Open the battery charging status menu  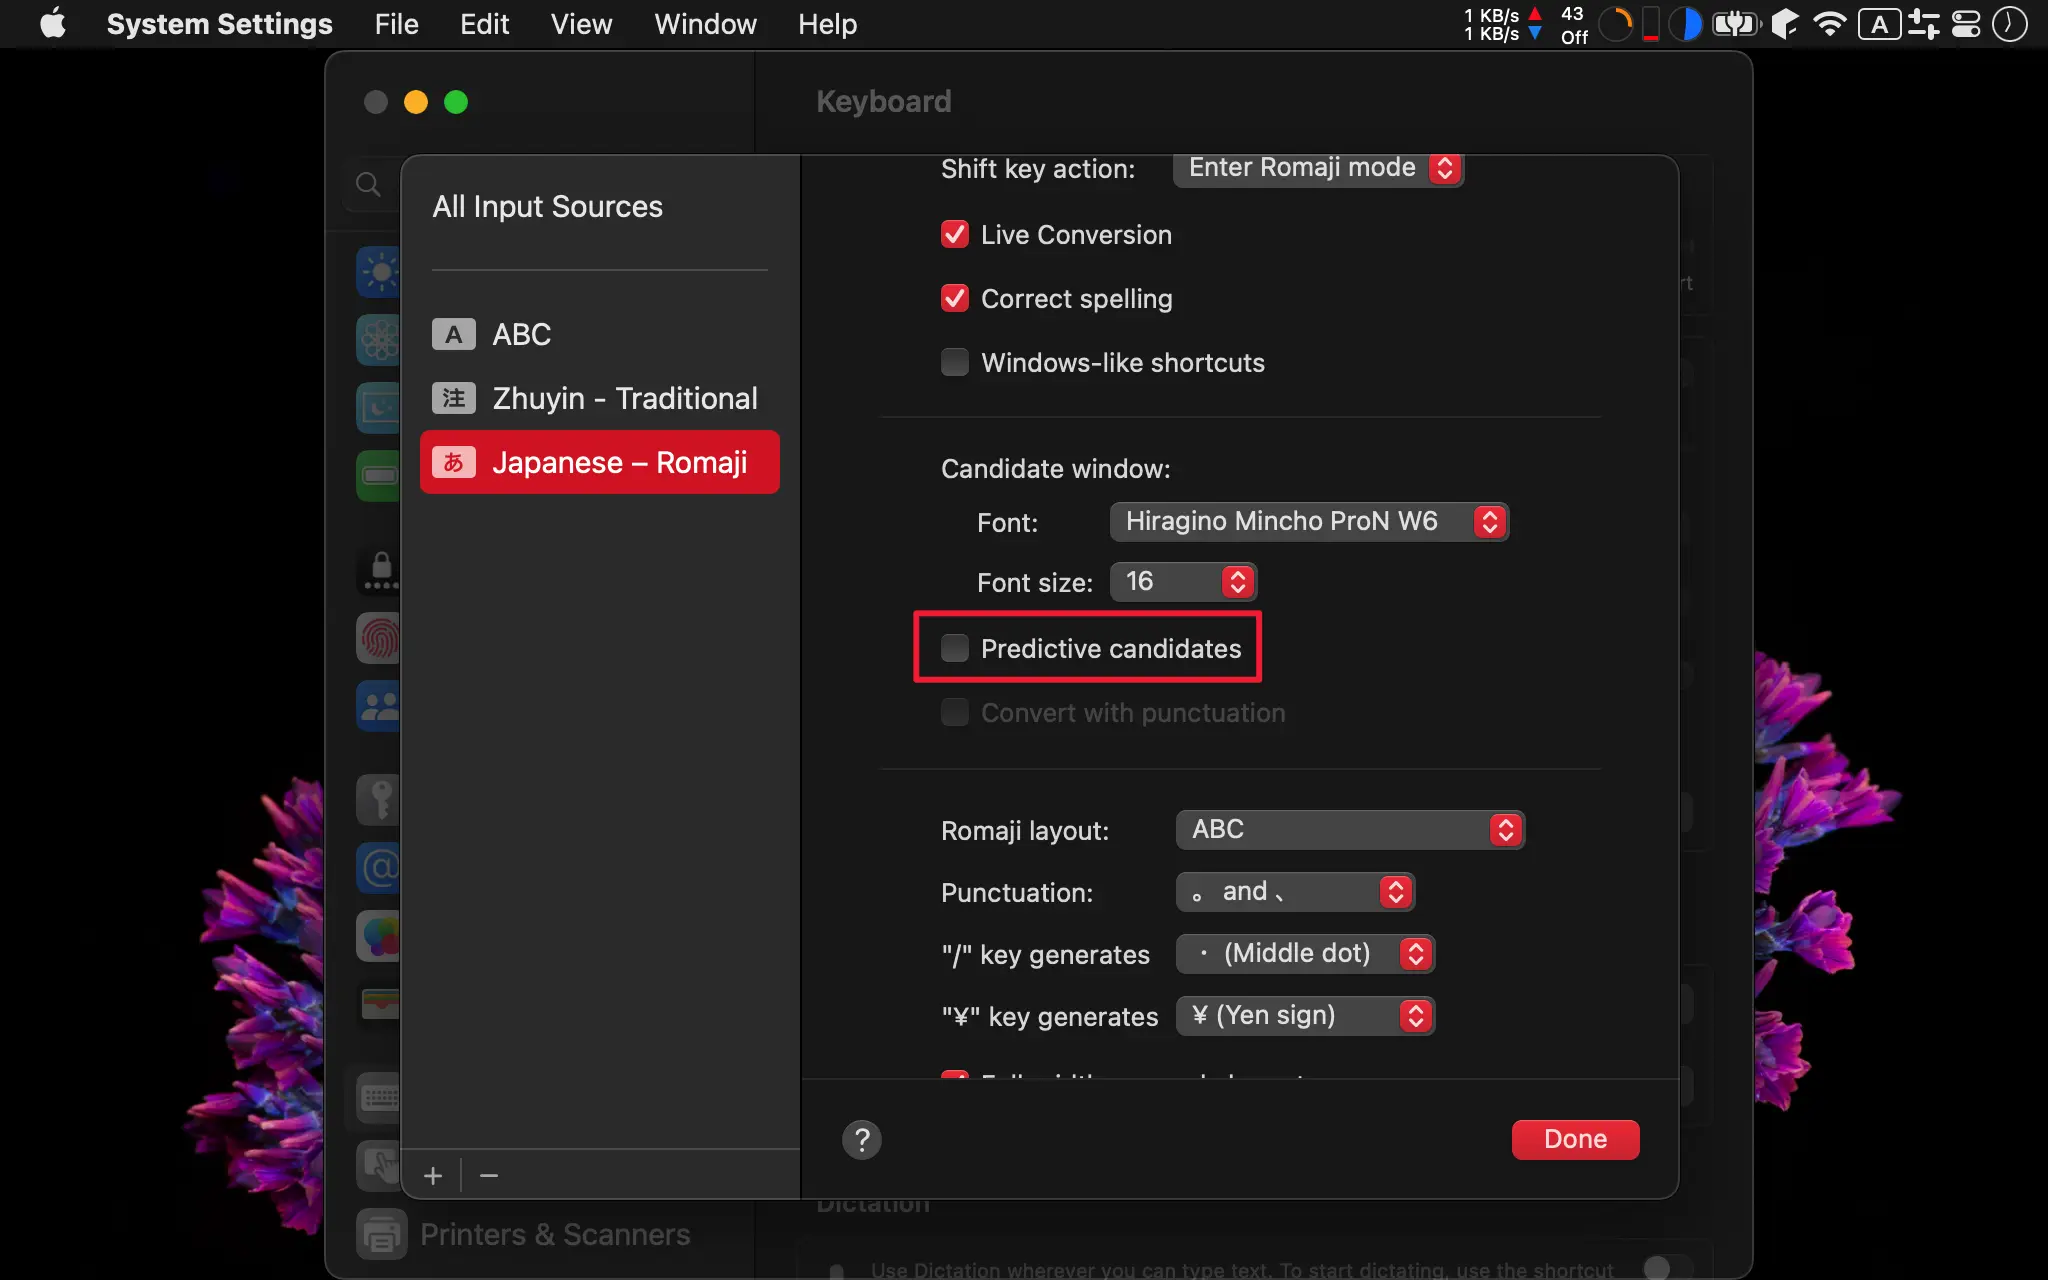[x=1735, y=24]
